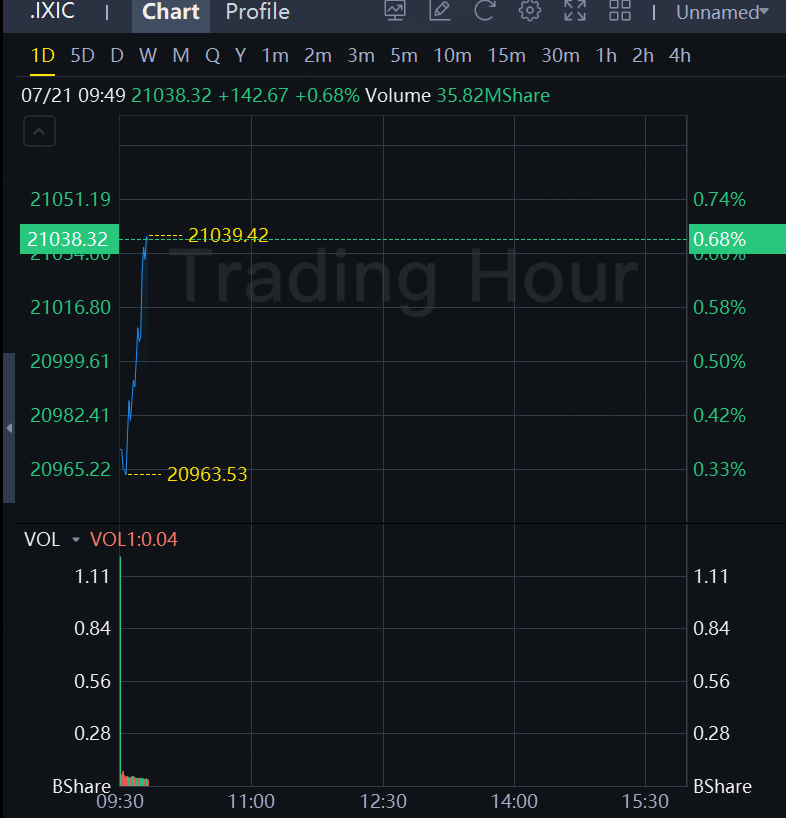Viewport: 786px width, 818px height.
Task: Select the 1h interval
Action: tap(606, 56)
